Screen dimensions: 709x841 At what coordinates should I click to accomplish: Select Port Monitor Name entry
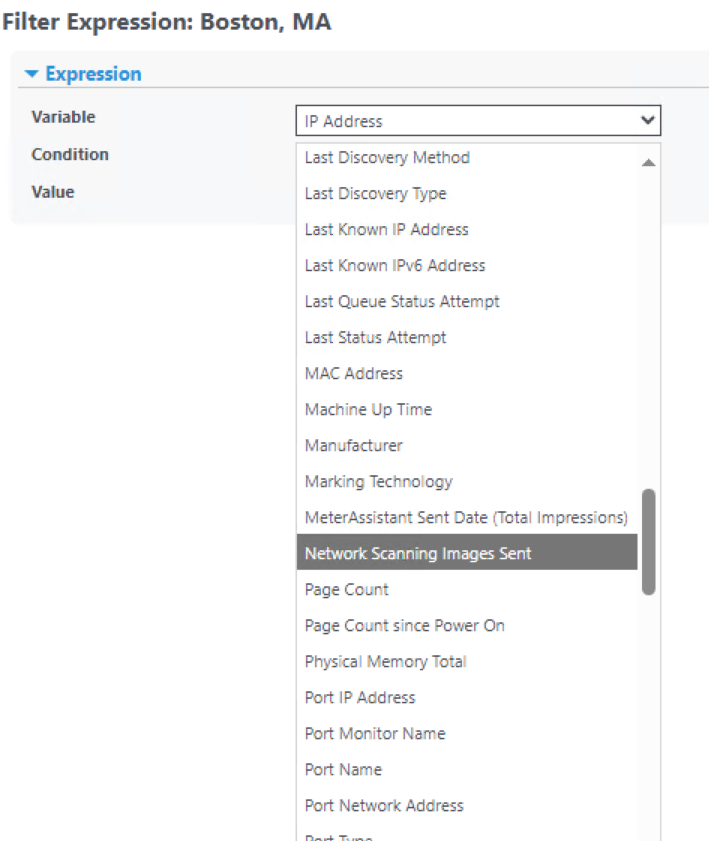375,734
